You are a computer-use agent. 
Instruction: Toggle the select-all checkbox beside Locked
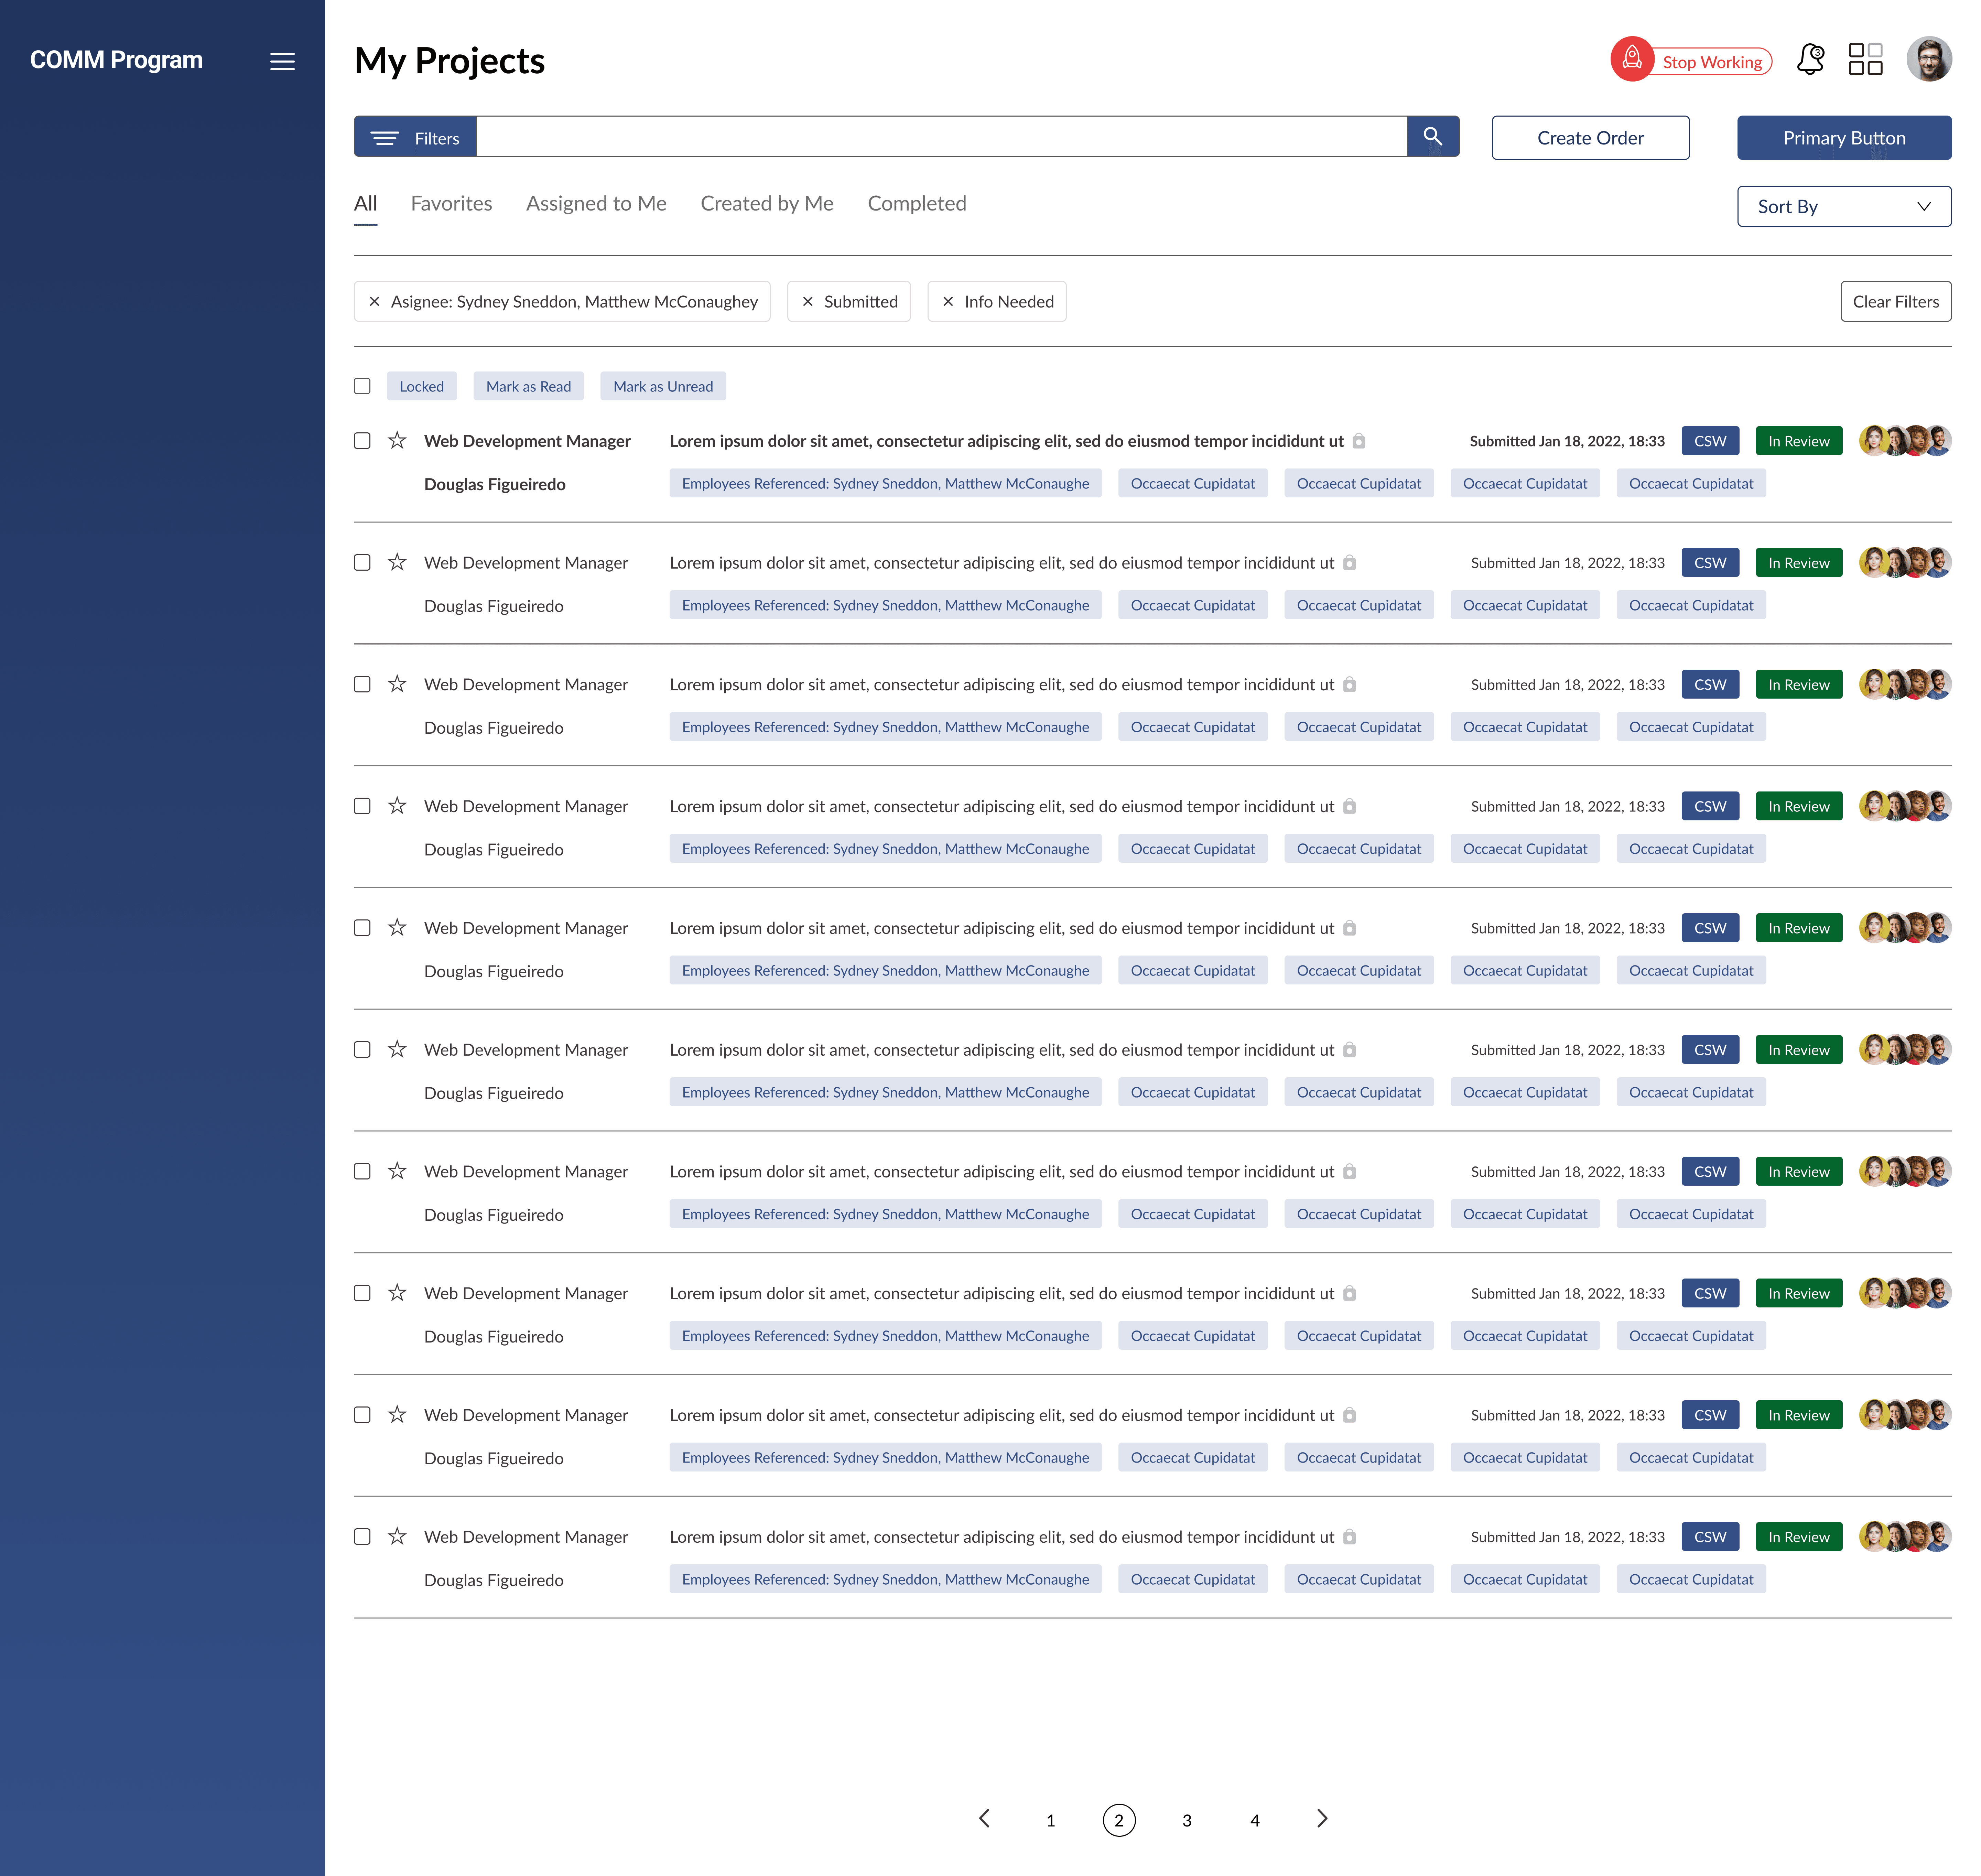[x=362, y=386]
